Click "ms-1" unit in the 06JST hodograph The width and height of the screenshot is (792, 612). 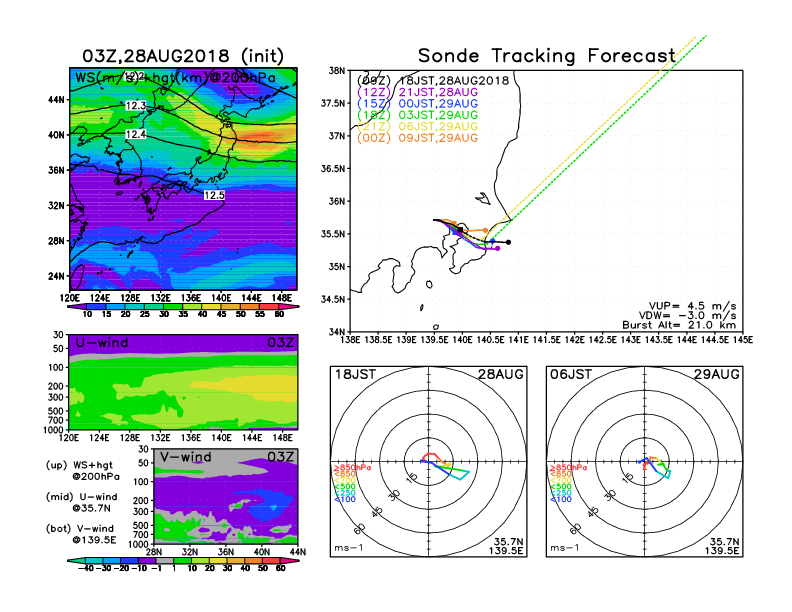(x=565, y=548)
